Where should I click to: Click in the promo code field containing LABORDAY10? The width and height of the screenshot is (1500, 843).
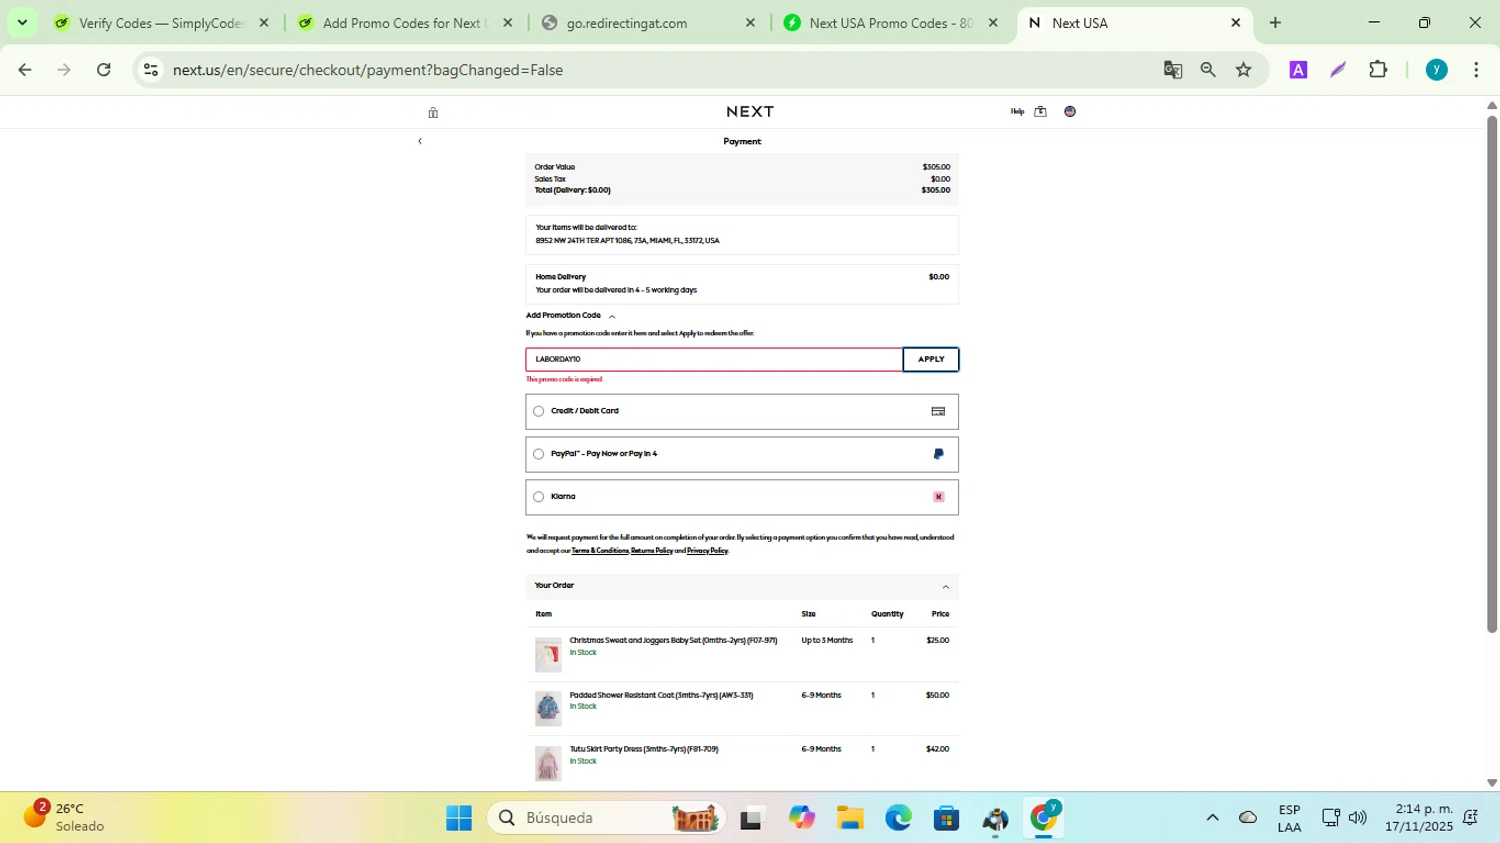click(x=714, y=360)
